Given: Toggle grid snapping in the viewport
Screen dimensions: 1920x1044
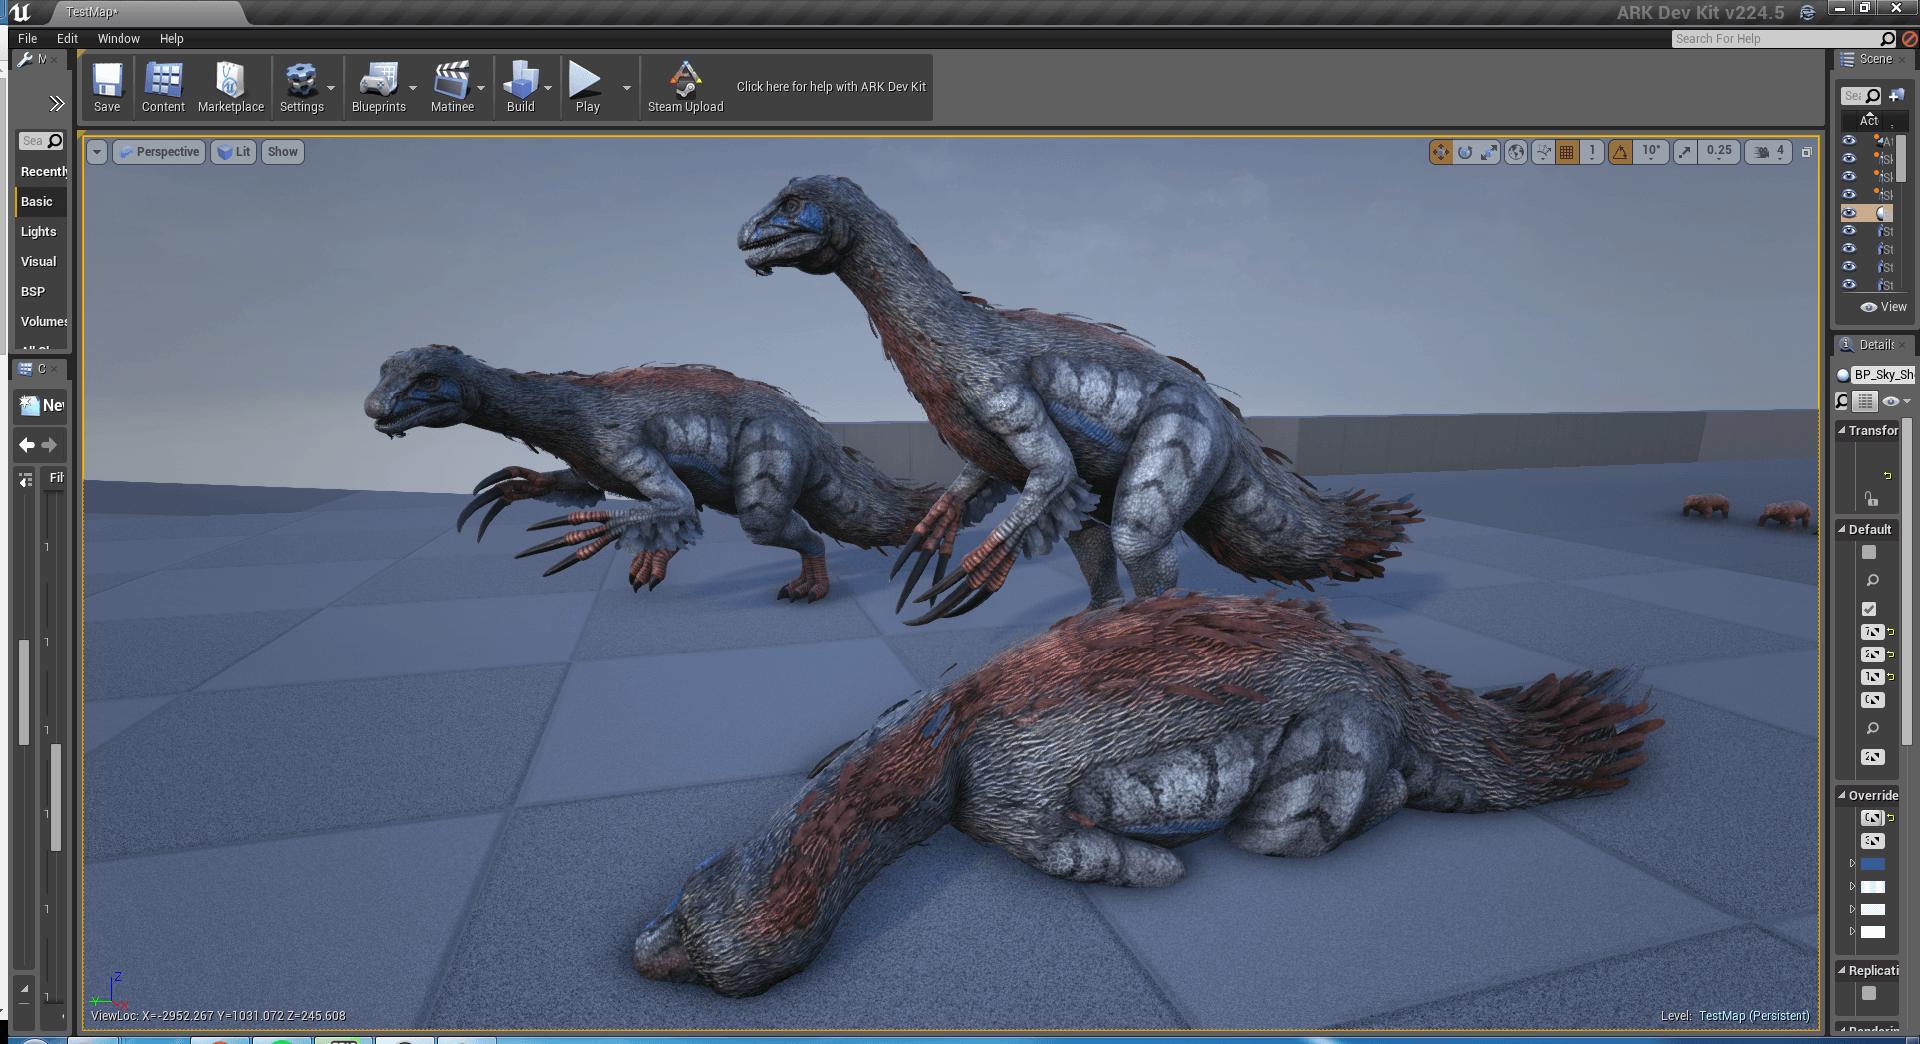Looking at the screenshot, I should coord(1567,152).
